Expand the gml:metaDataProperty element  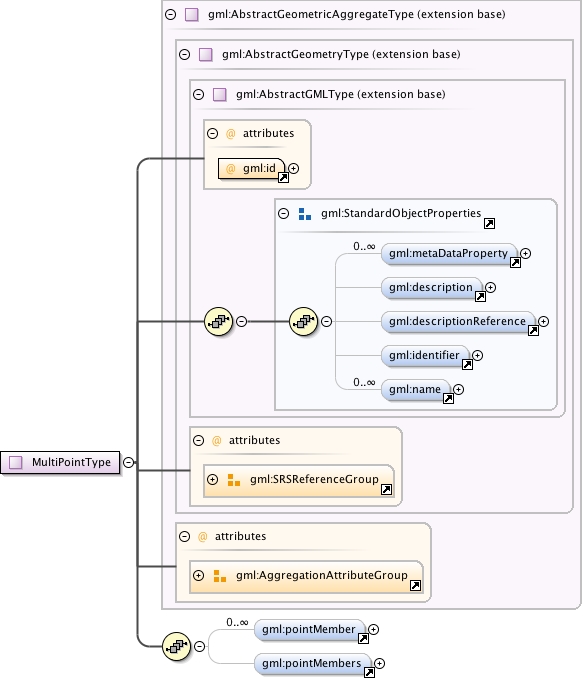[526, 253]
